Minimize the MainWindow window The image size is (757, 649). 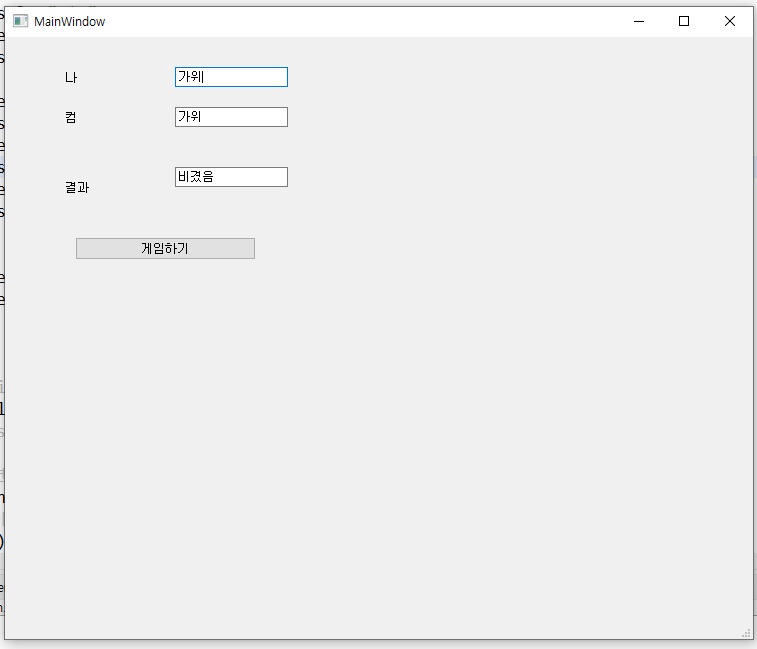[639, 21]
